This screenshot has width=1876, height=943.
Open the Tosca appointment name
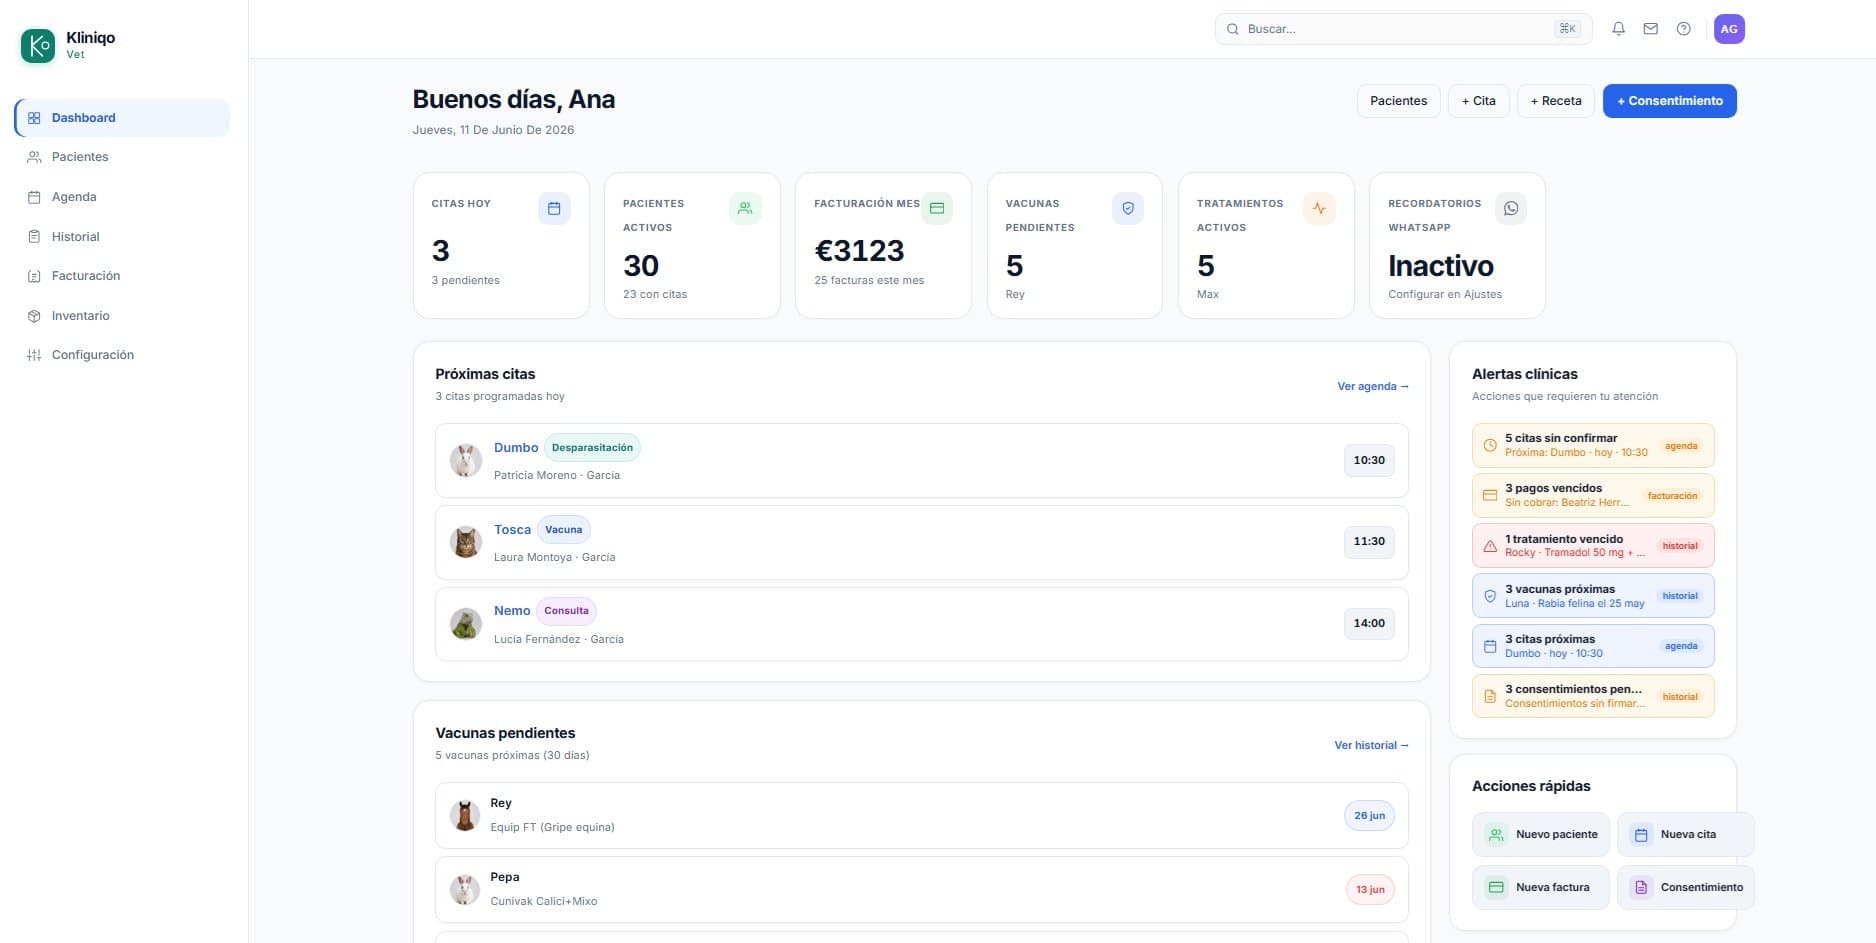coord(512,530)
